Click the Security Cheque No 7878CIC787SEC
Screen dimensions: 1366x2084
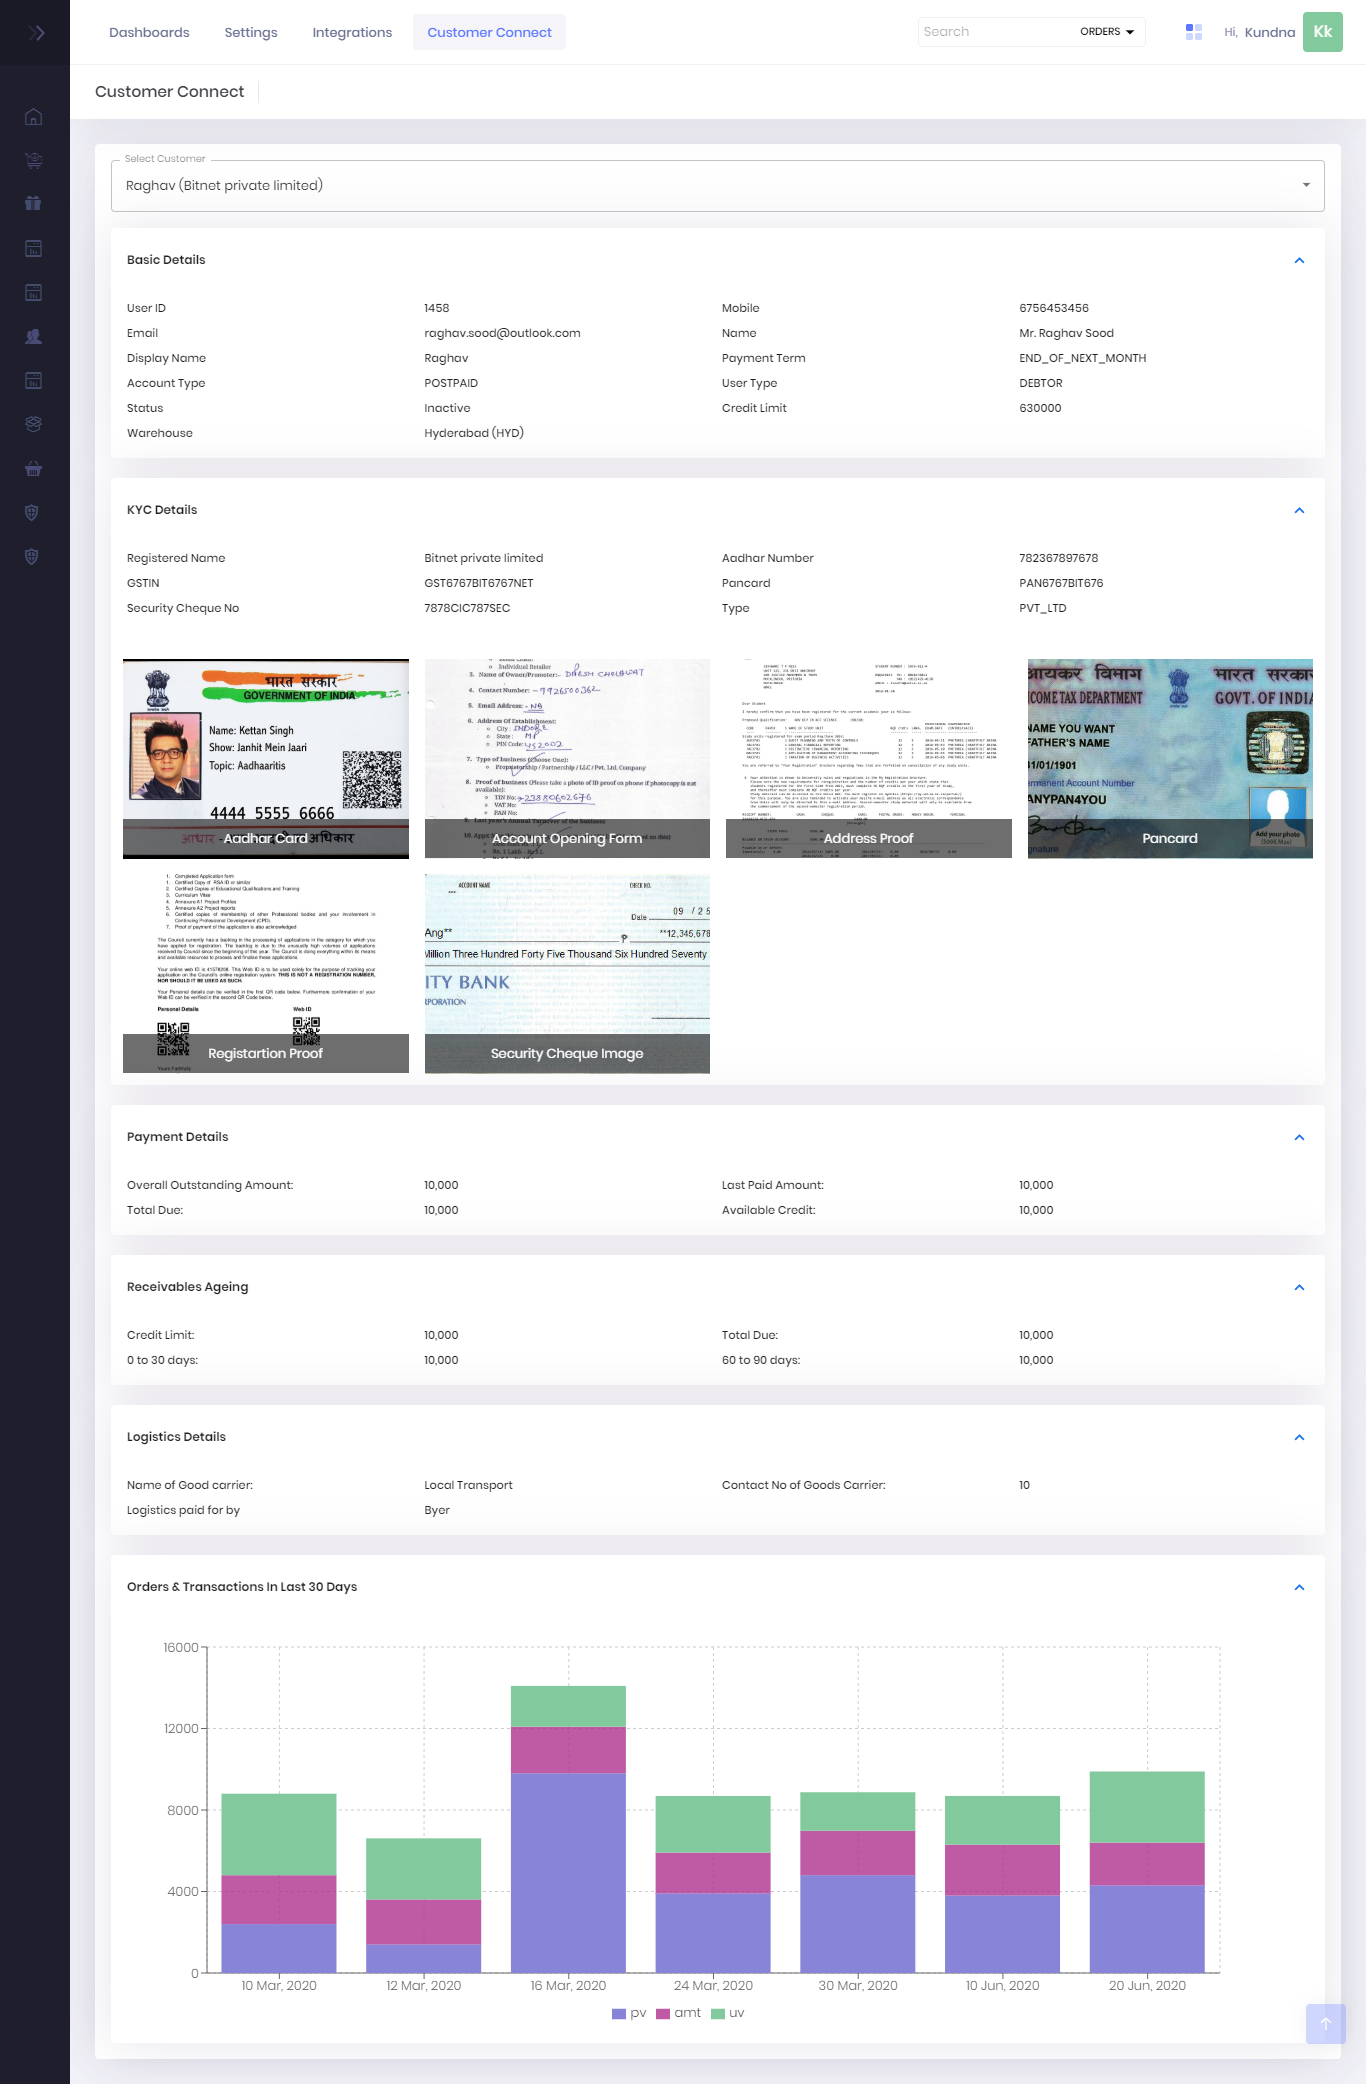point(467,608)
